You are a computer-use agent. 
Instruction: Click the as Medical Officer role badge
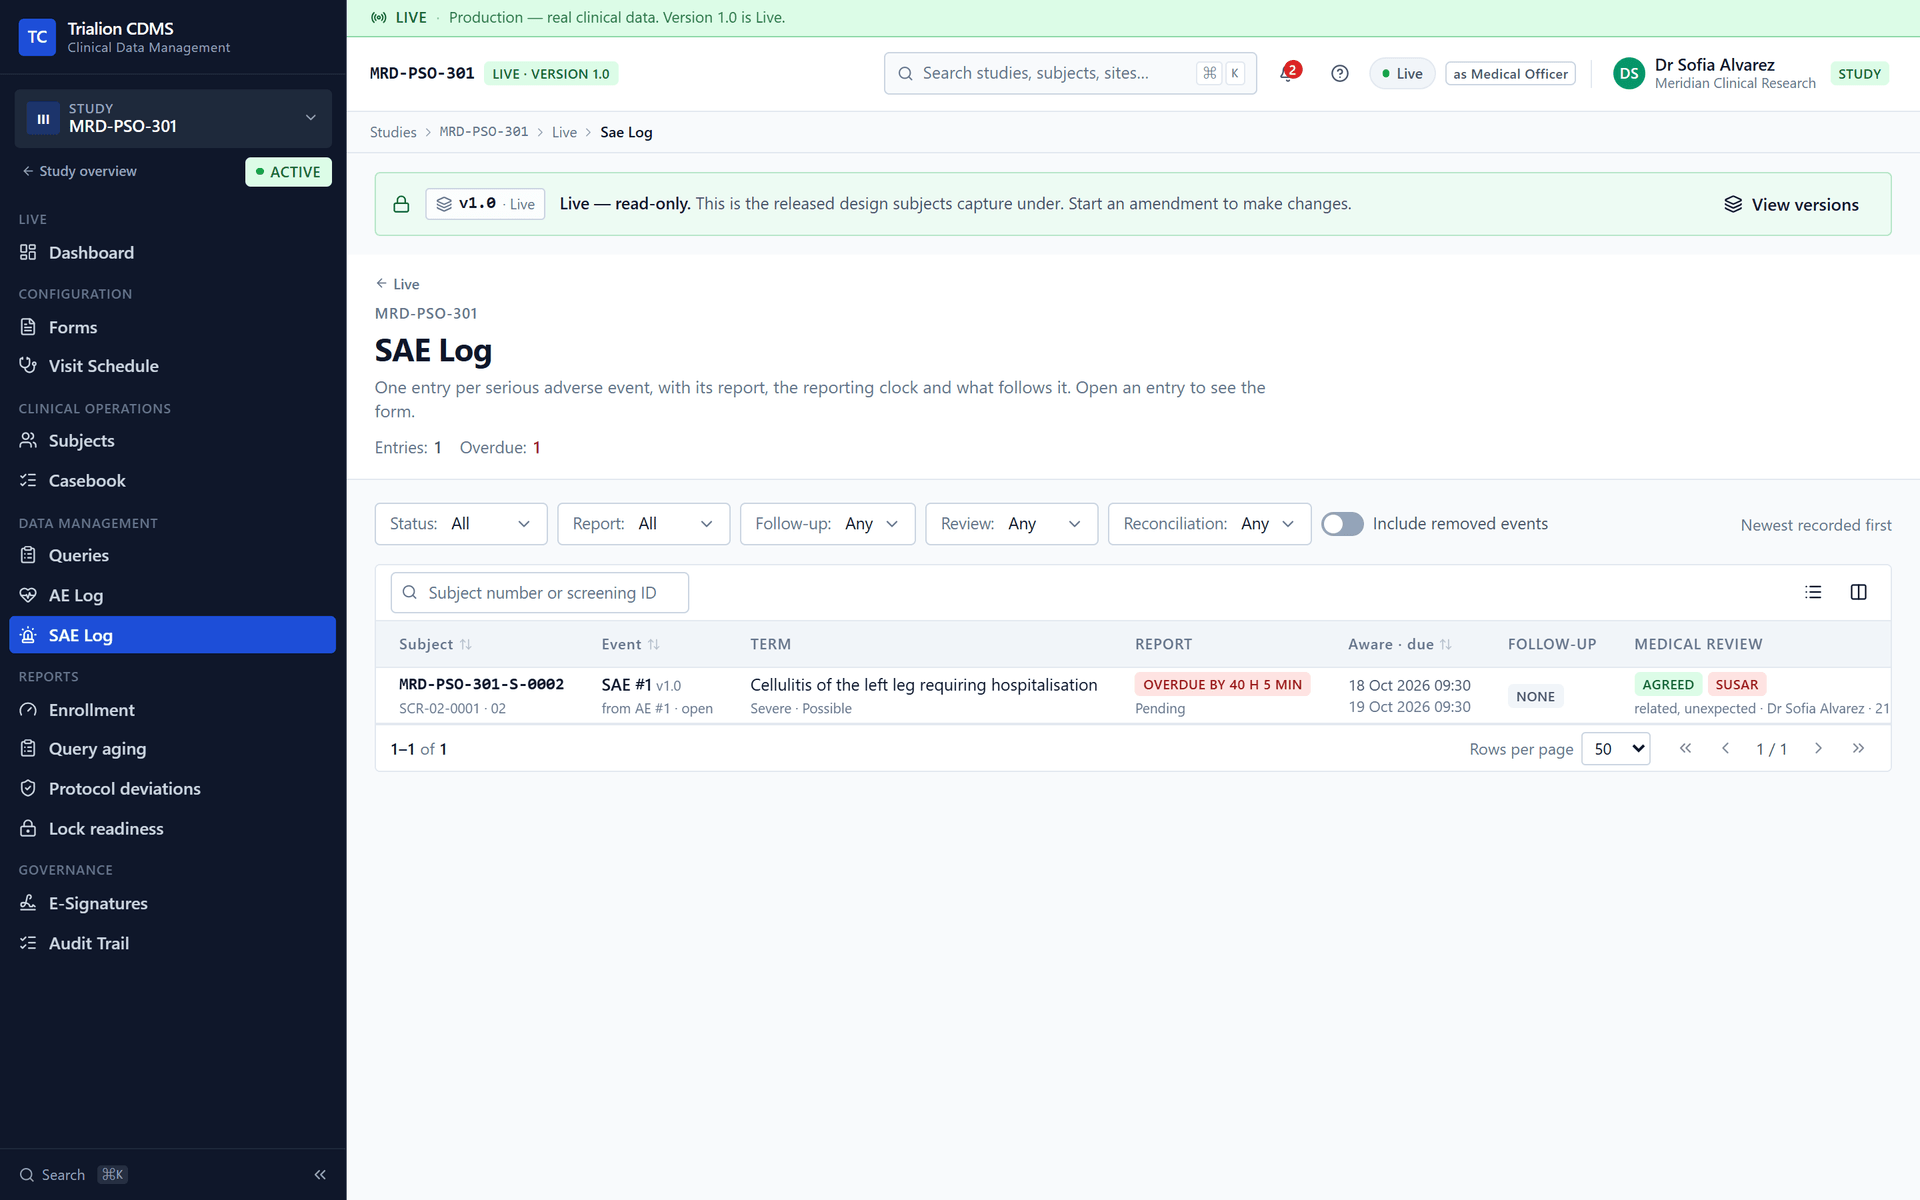click(x=1510, y=74)
